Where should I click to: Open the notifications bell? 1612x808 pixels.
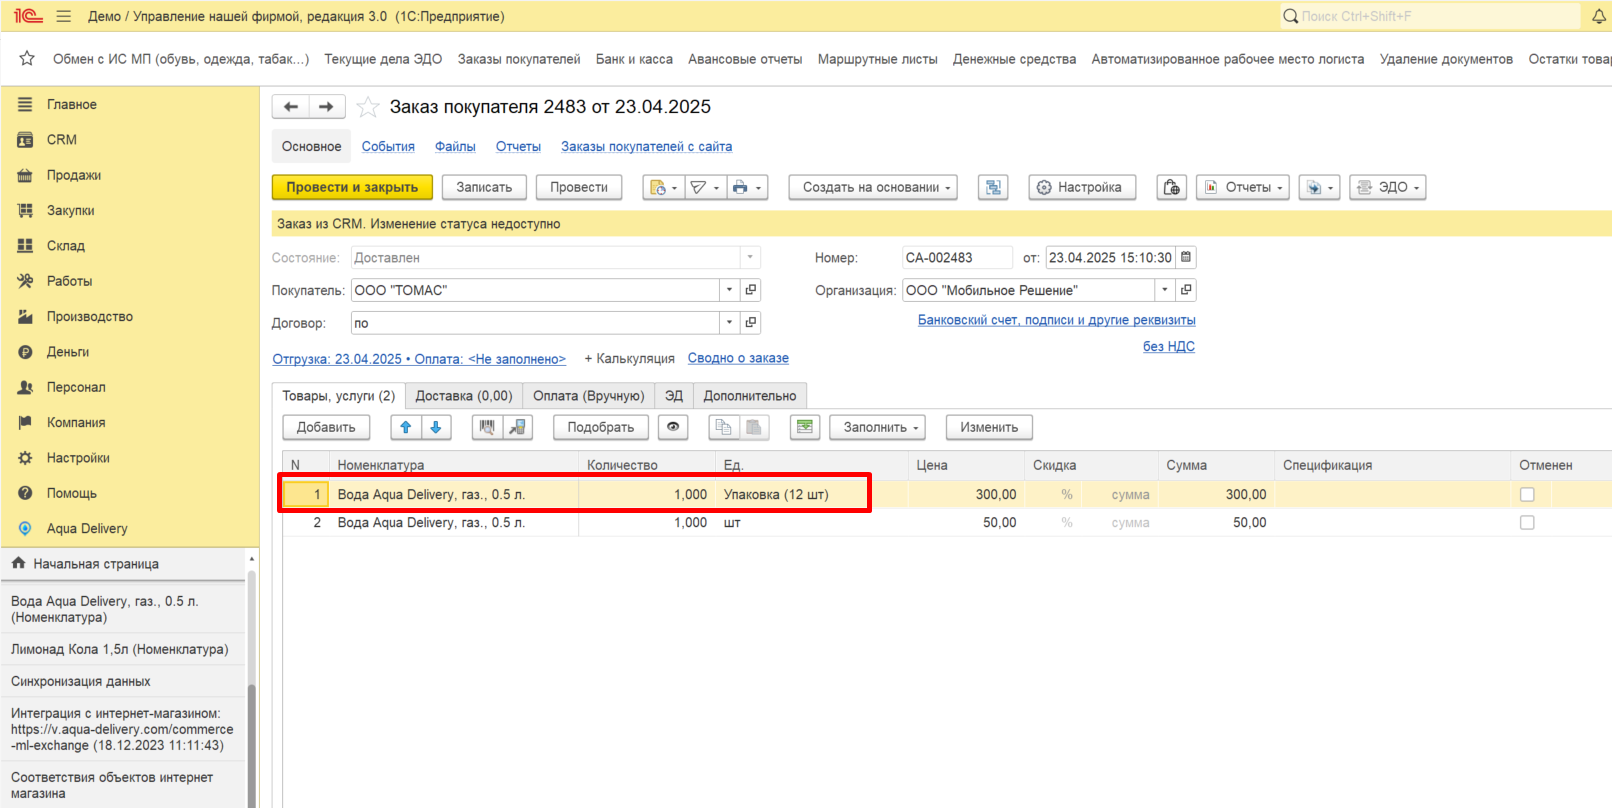tap(1599, 16)
